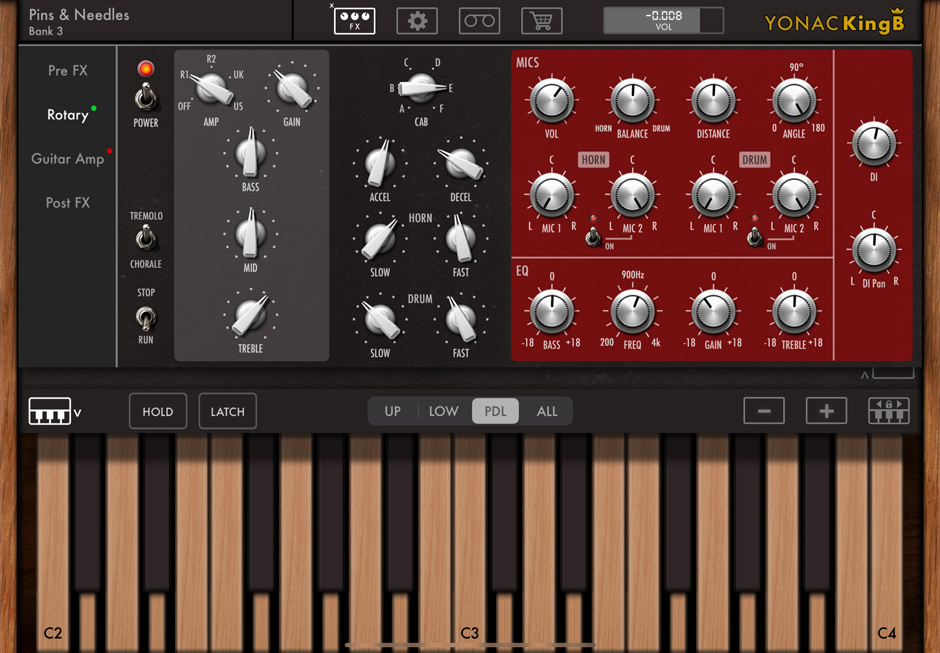Image resolution: width=940 pixels, height=653 pixels.
Task: Open the tape recorder icon
Action: pos(479,21)
